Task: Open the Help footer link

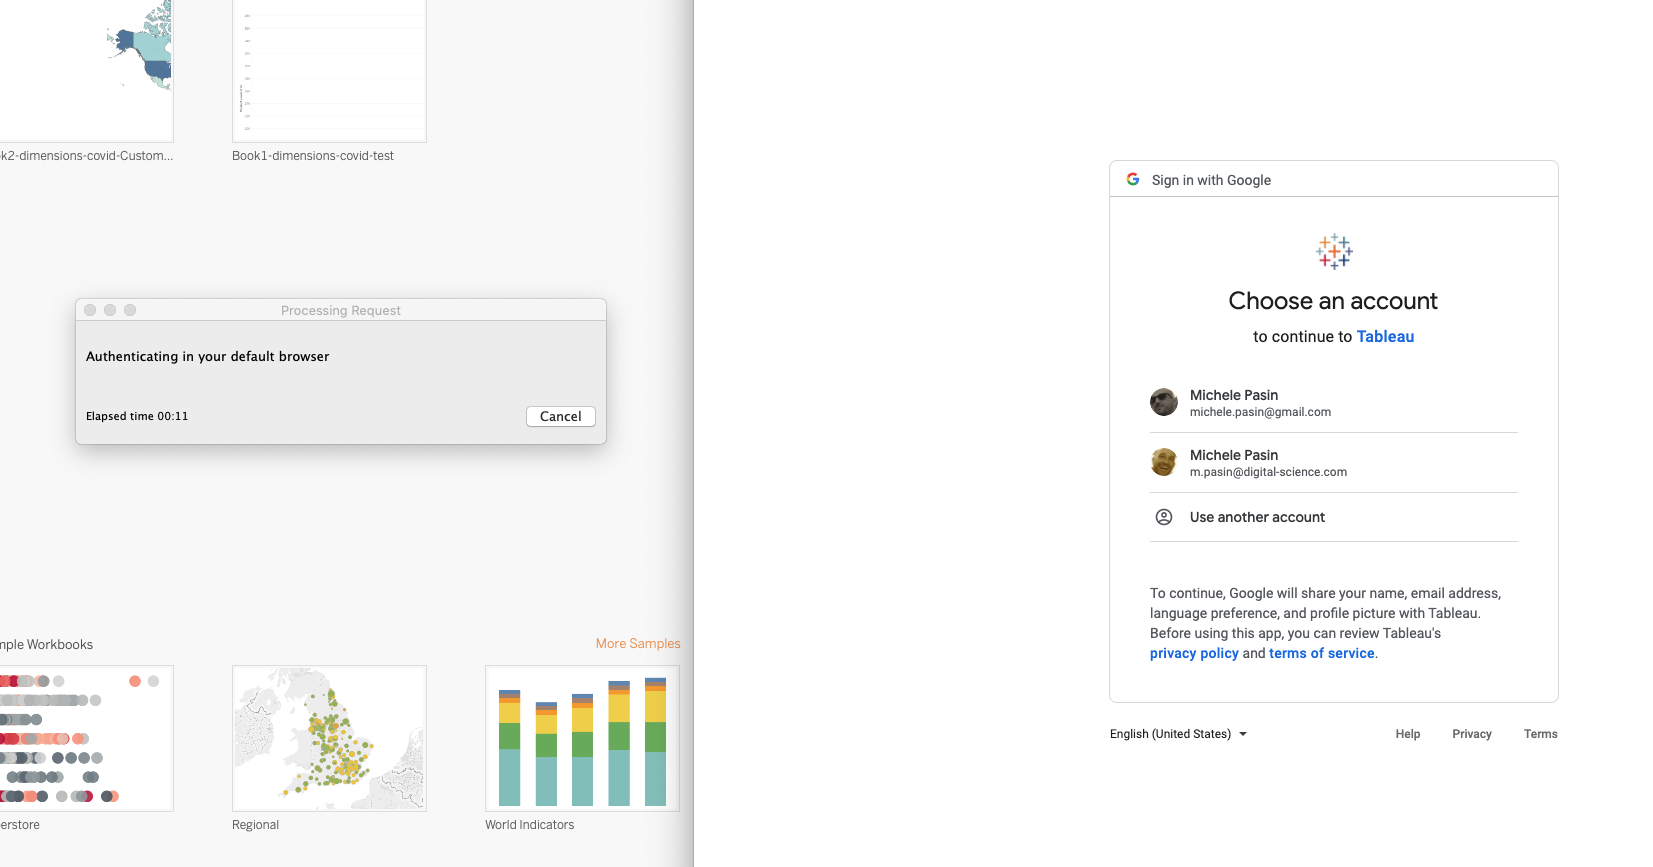Action: tap(1408, 734)
